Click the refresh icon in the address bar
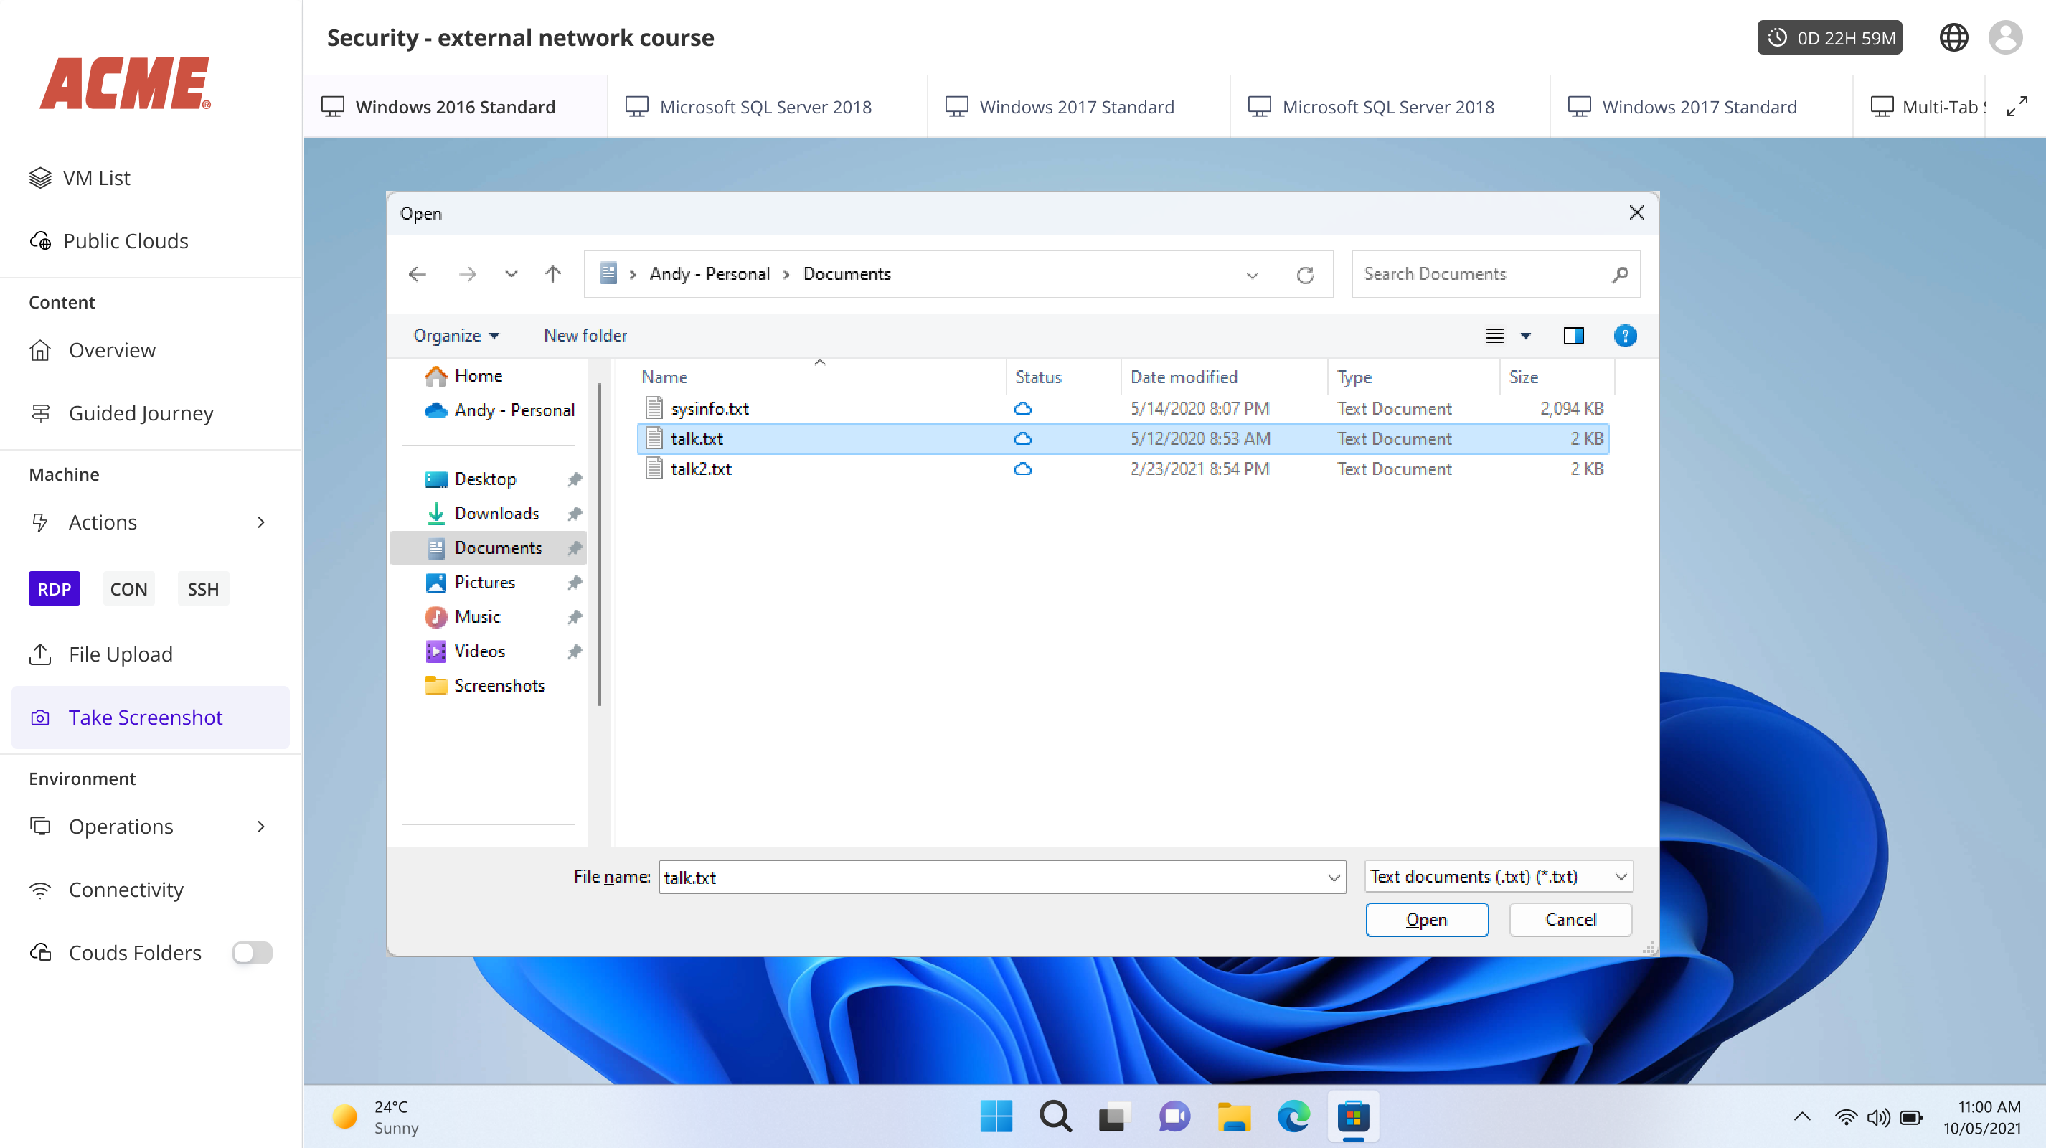The image size is (2046, 1148). 1305,275
